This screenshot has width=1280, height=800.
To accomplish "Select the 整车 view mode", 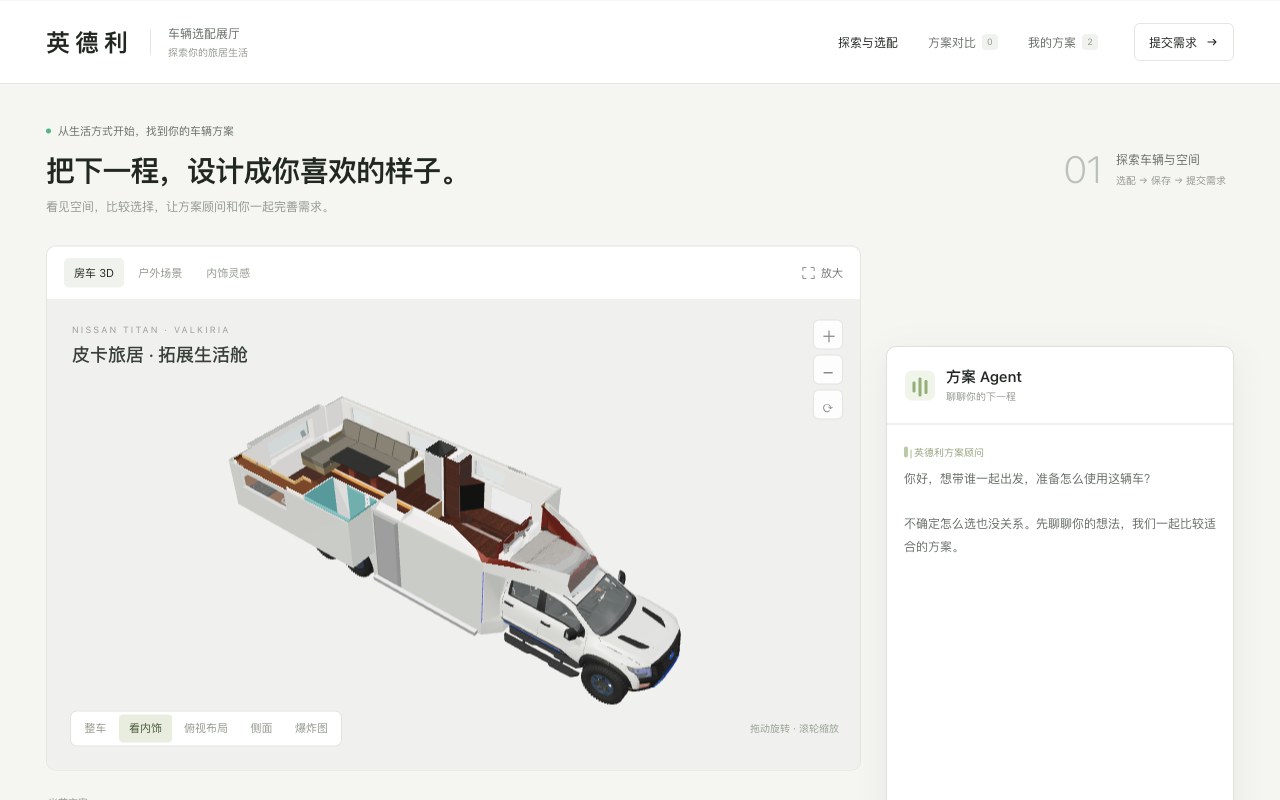I will (x=95, y=728).
